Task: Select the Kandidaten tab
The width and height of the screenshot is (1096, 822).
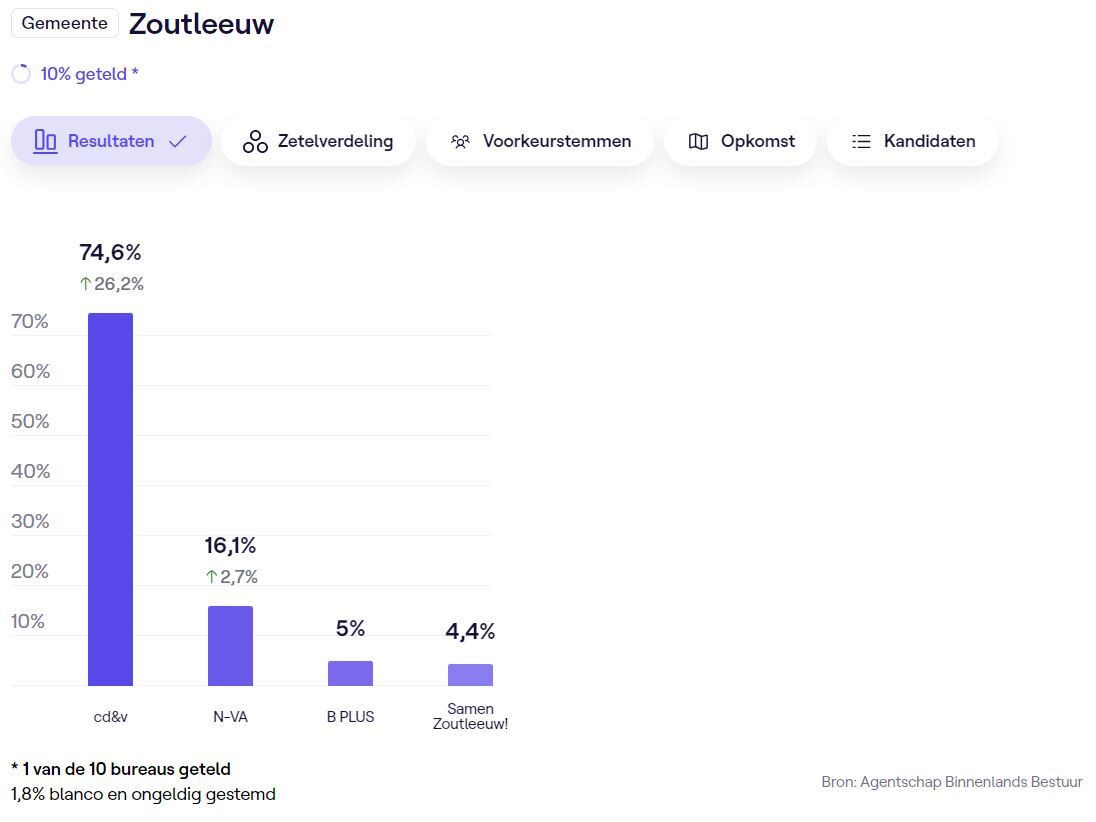Action: [x=912, y=141]
